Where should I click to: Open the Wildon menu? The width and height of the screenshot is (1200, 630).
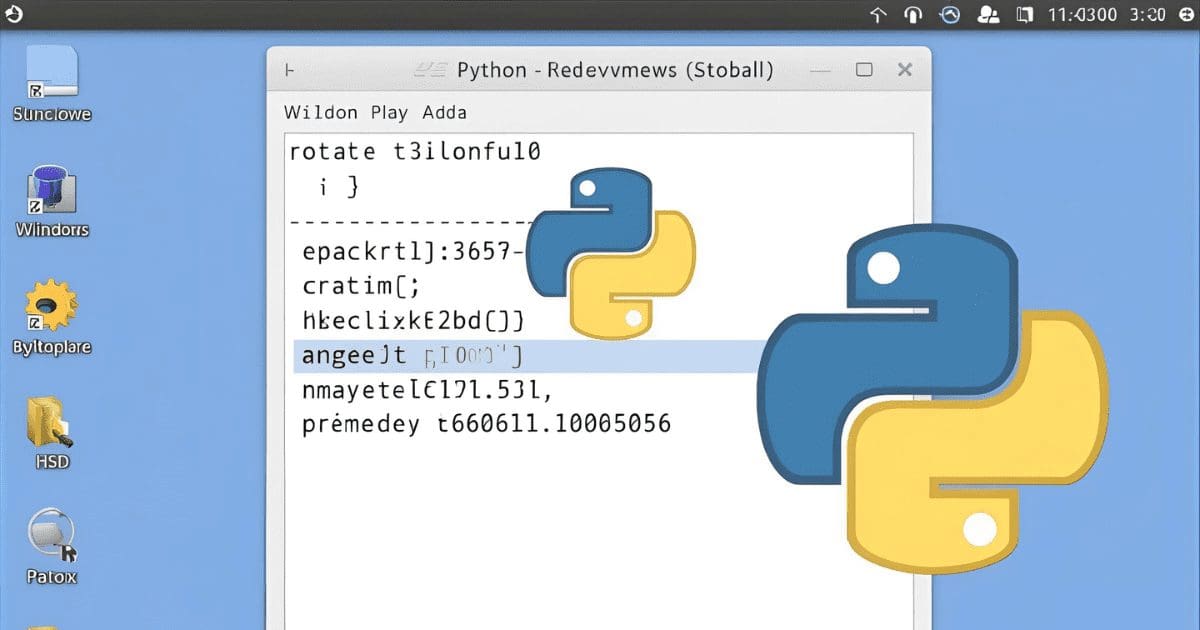pos(320,112)
